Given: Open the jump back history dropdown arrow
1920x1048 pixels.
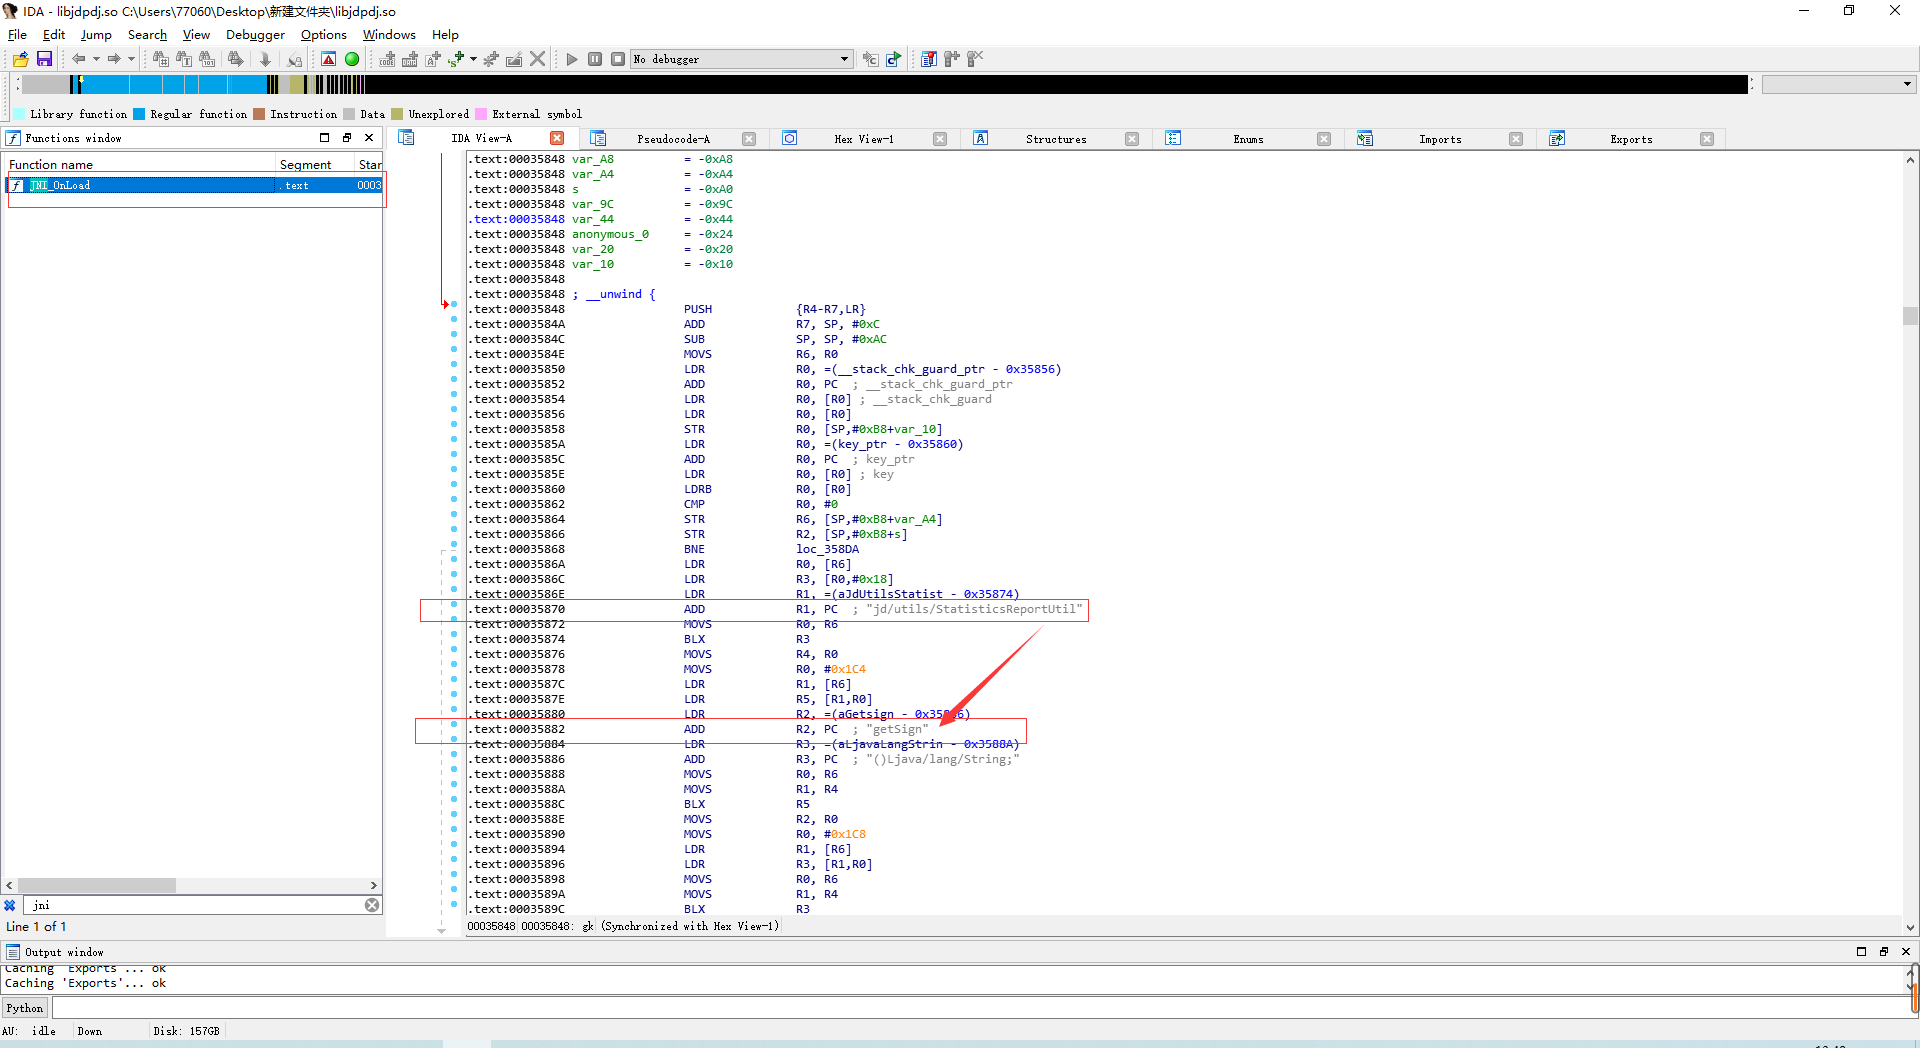Looking at the screenshot, I should (96, 59).
